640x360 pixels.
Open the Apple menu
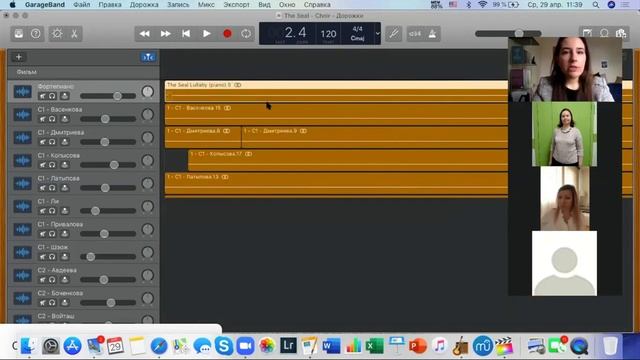tap(13, 4)
